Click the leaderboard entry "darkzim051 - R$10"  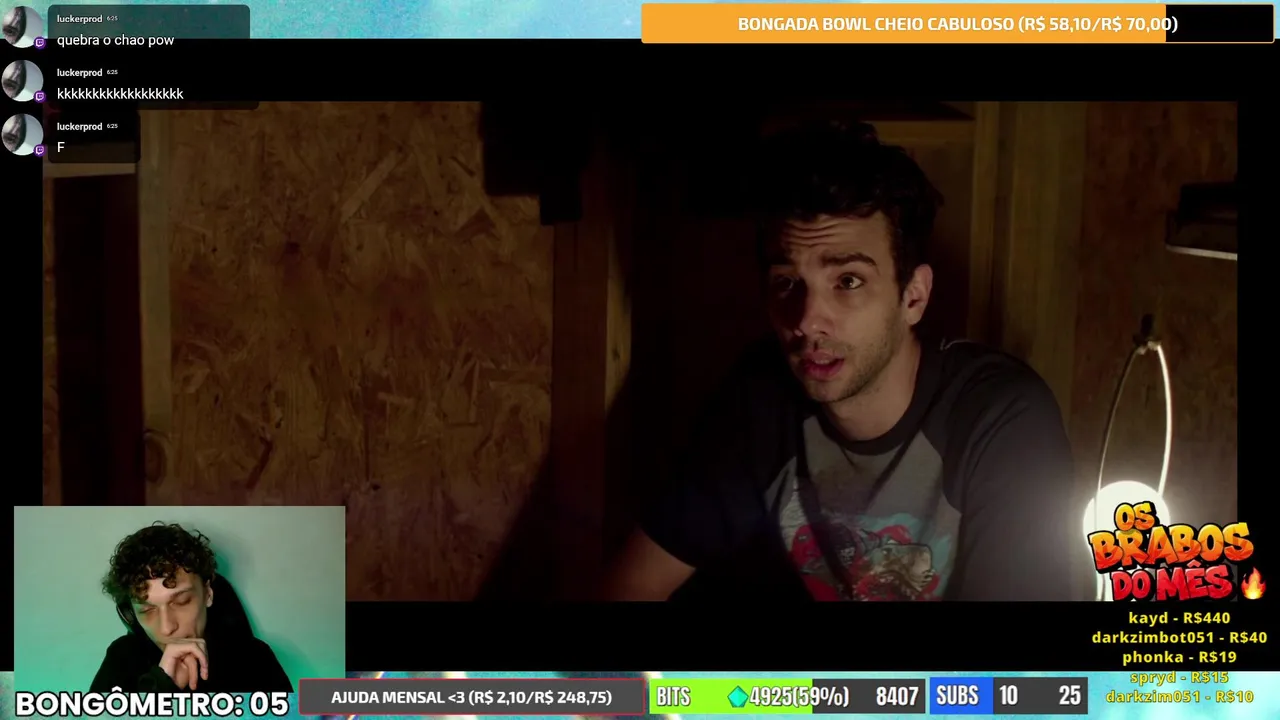tap(1179, 697)
